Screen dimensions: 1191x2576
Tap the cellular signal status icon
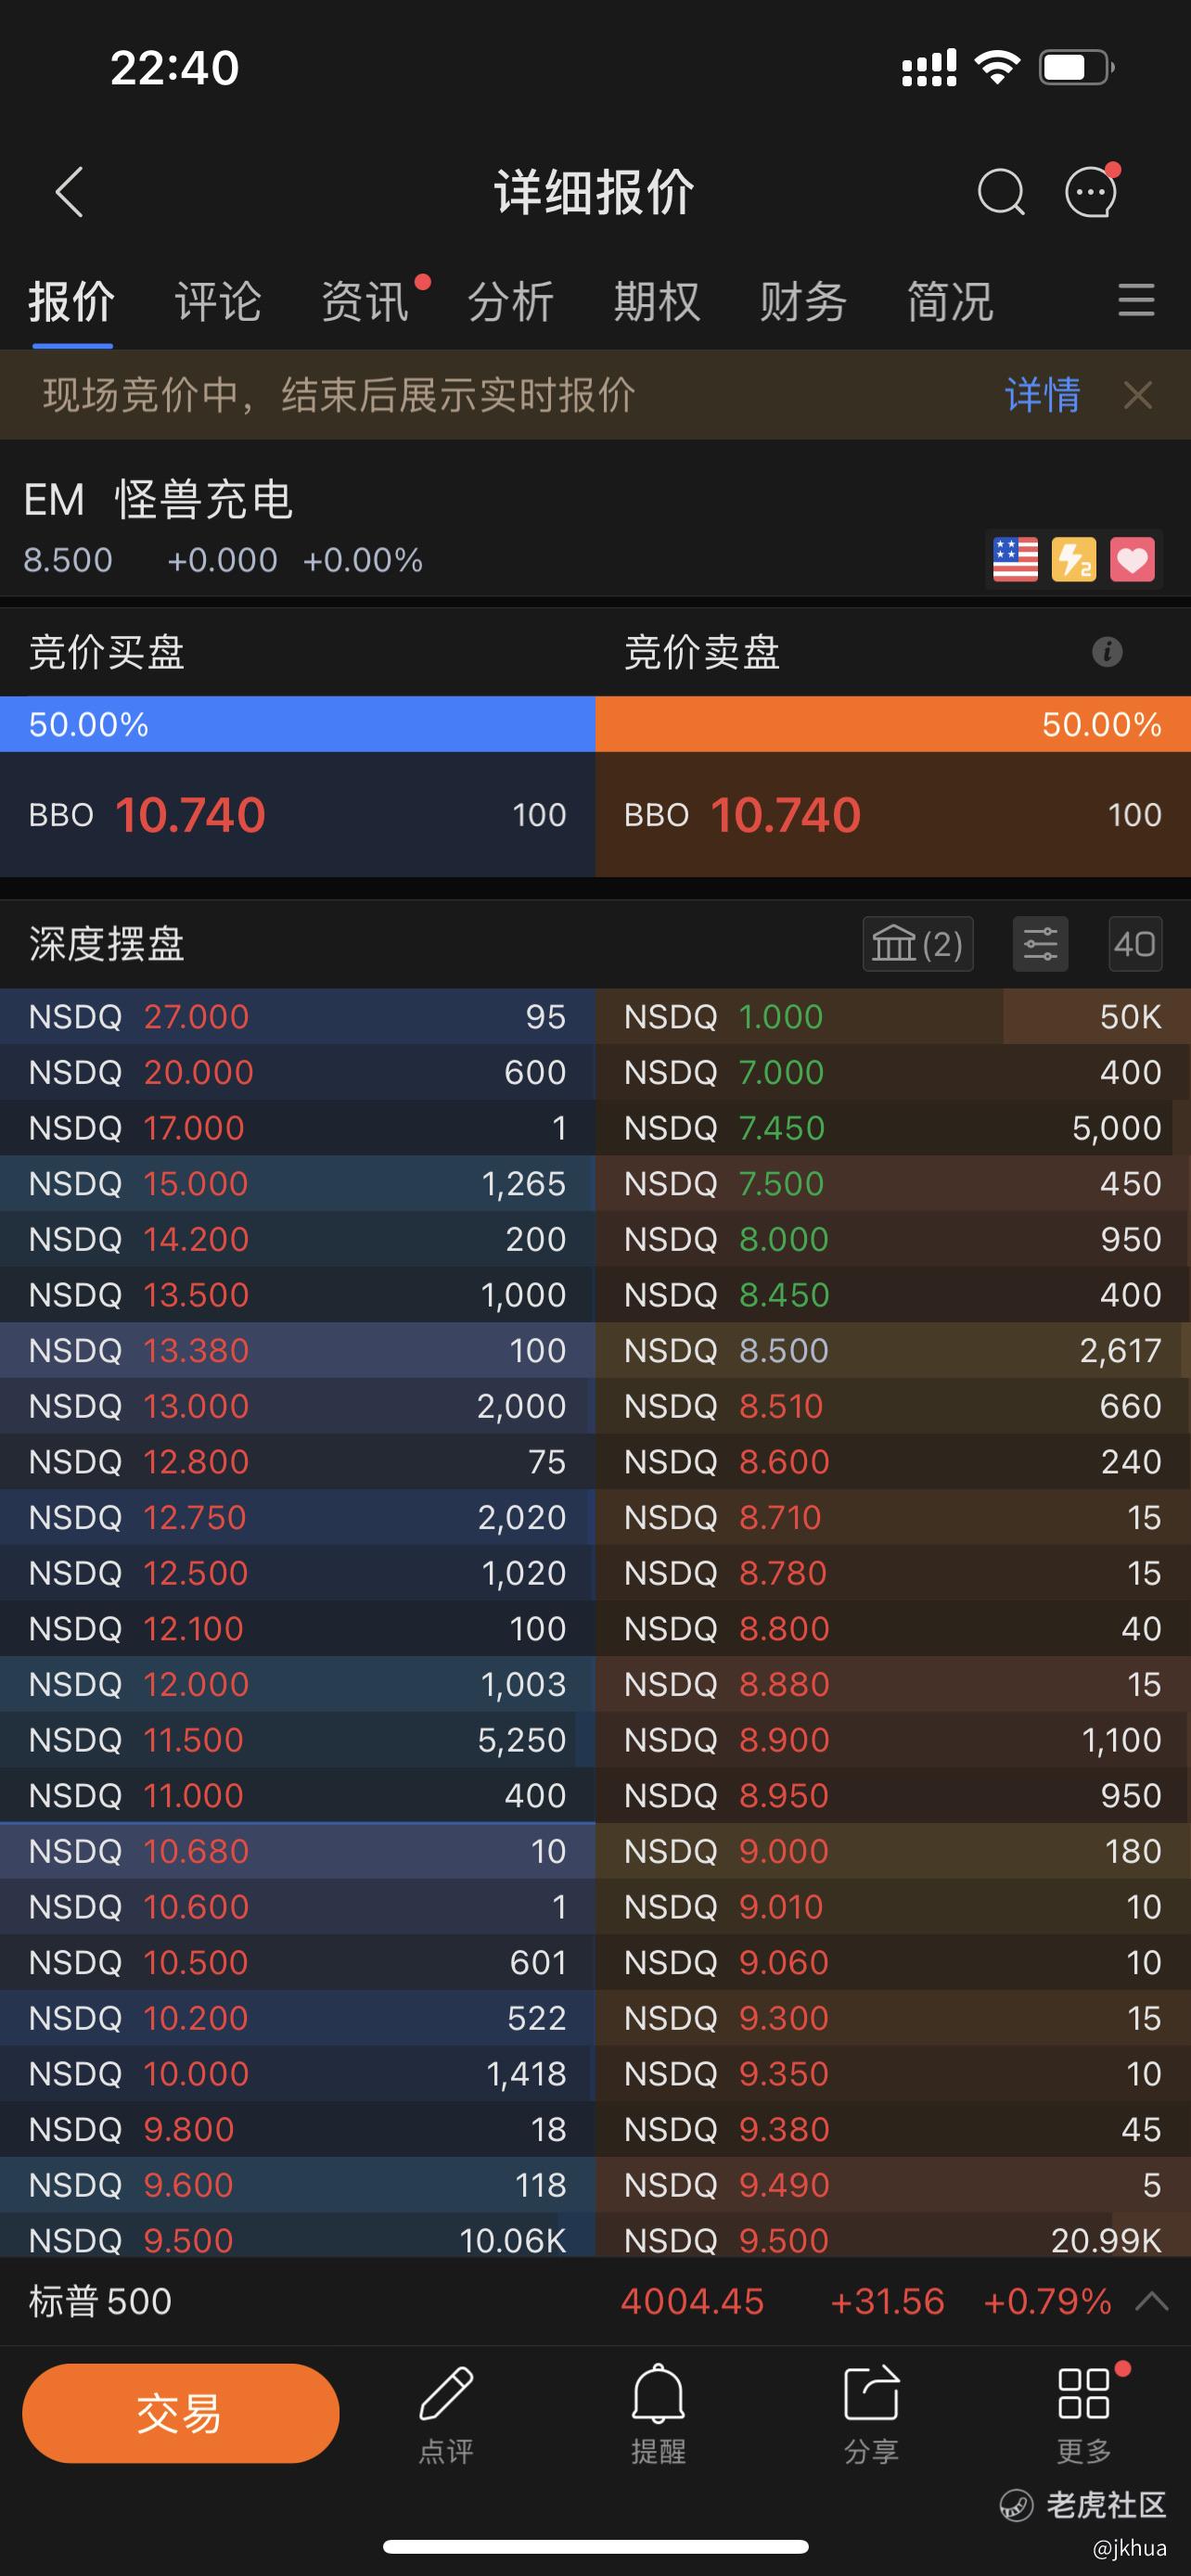tap(929, 67)
